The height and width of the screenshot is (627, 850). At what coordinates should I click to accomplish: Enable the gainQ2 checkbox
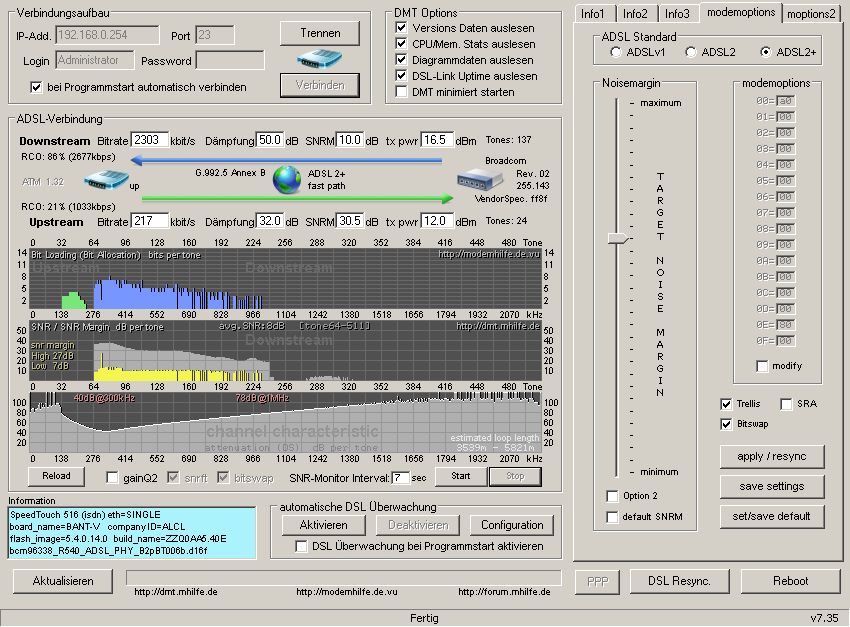tap(112, 477)
